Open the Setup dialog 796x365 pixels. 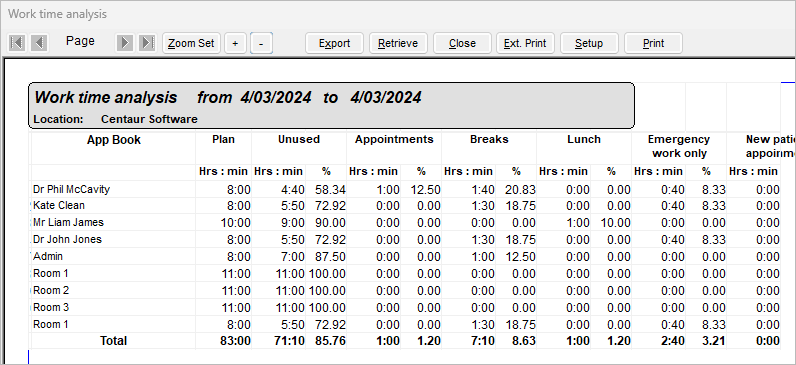click(x=589, y=43)
